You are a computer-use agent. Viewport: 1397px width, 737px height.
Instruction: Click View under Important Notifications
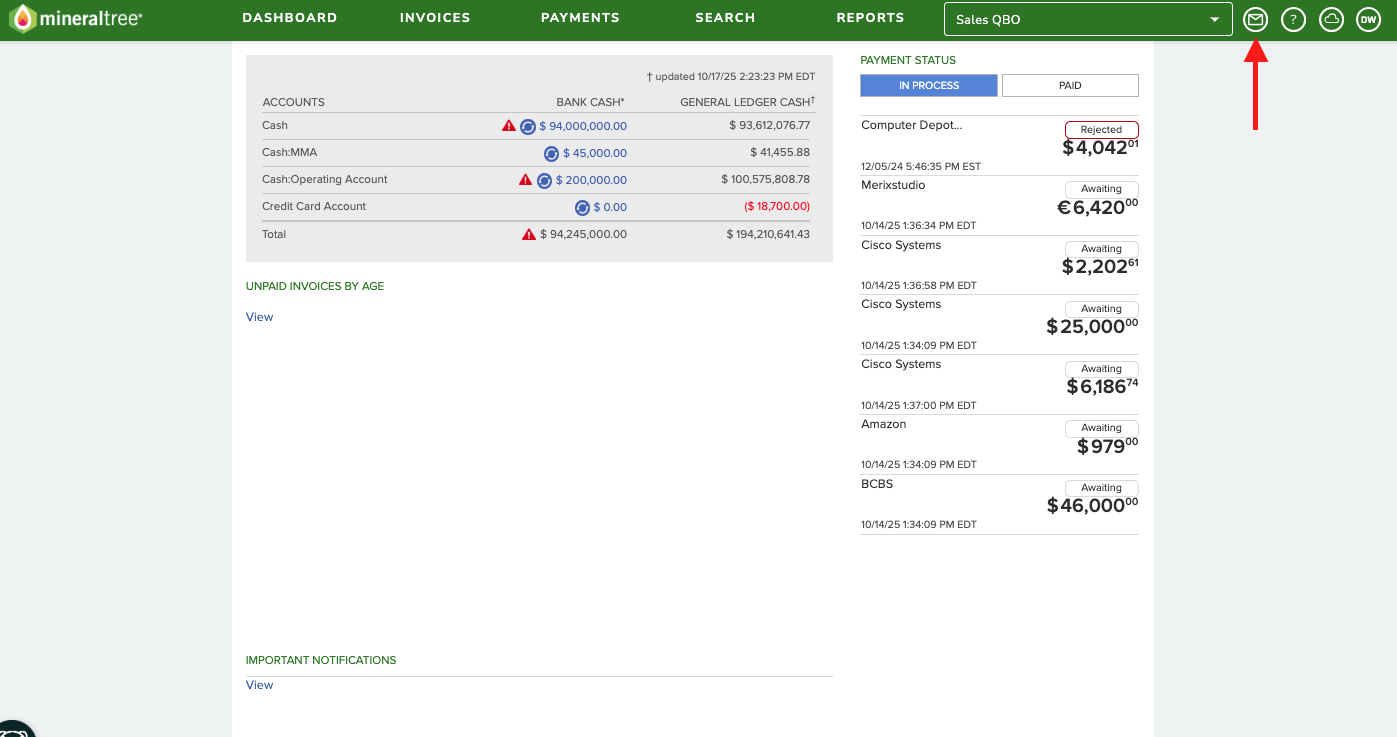259,685
